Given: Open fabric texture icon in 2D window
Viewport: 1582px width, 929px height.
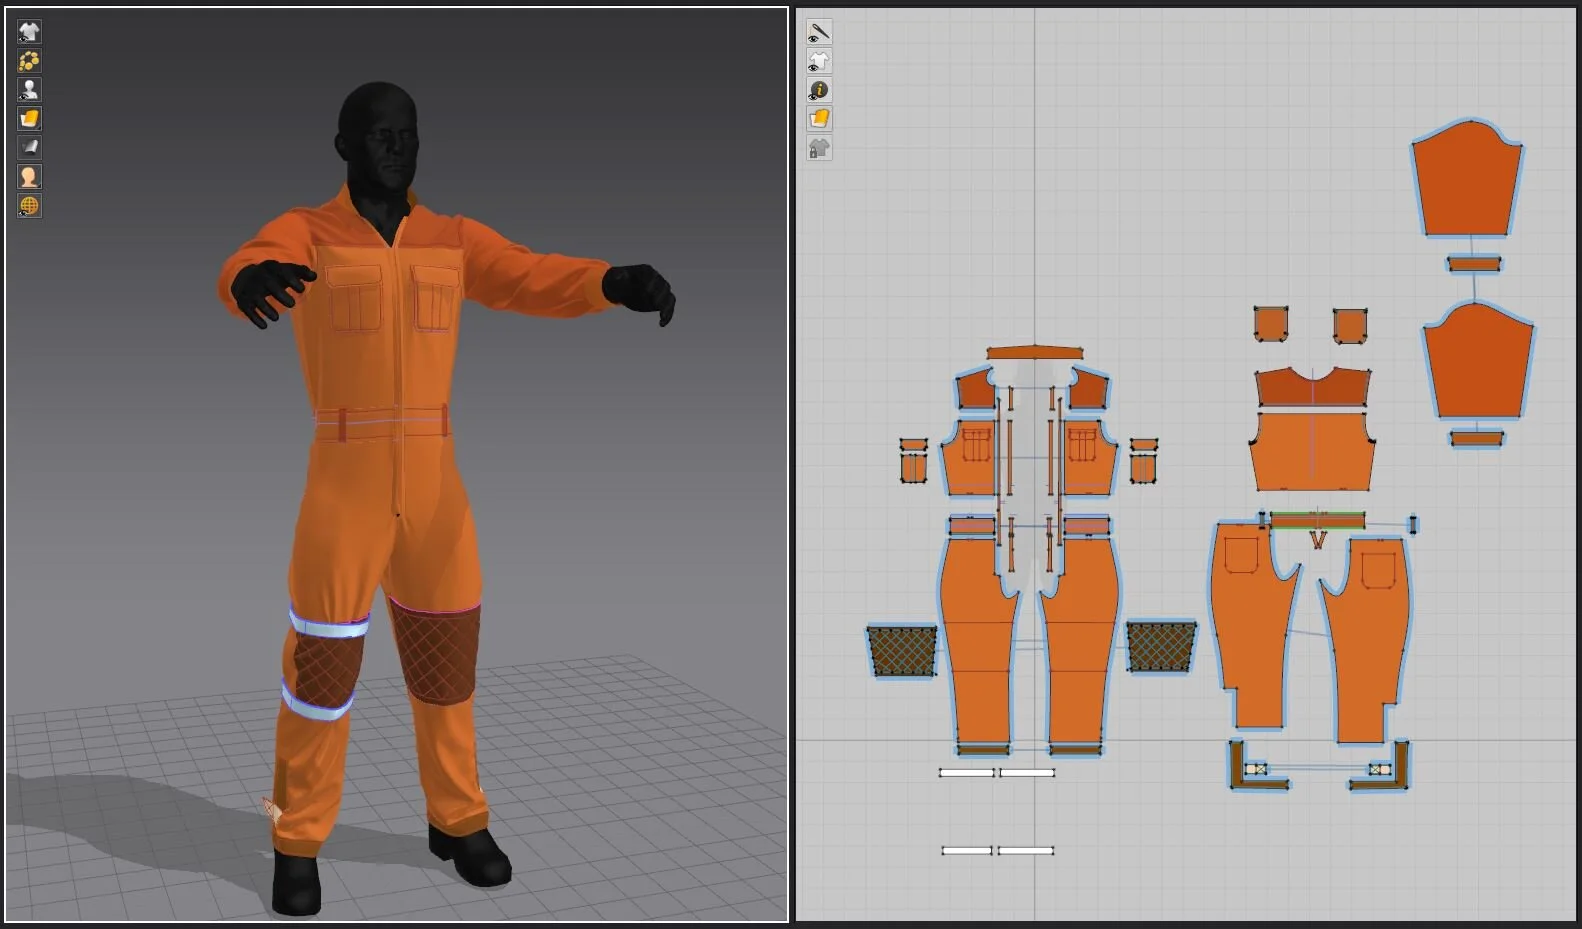Looking at the screenshot, I should pyautogui.click(x=819, y=119).
